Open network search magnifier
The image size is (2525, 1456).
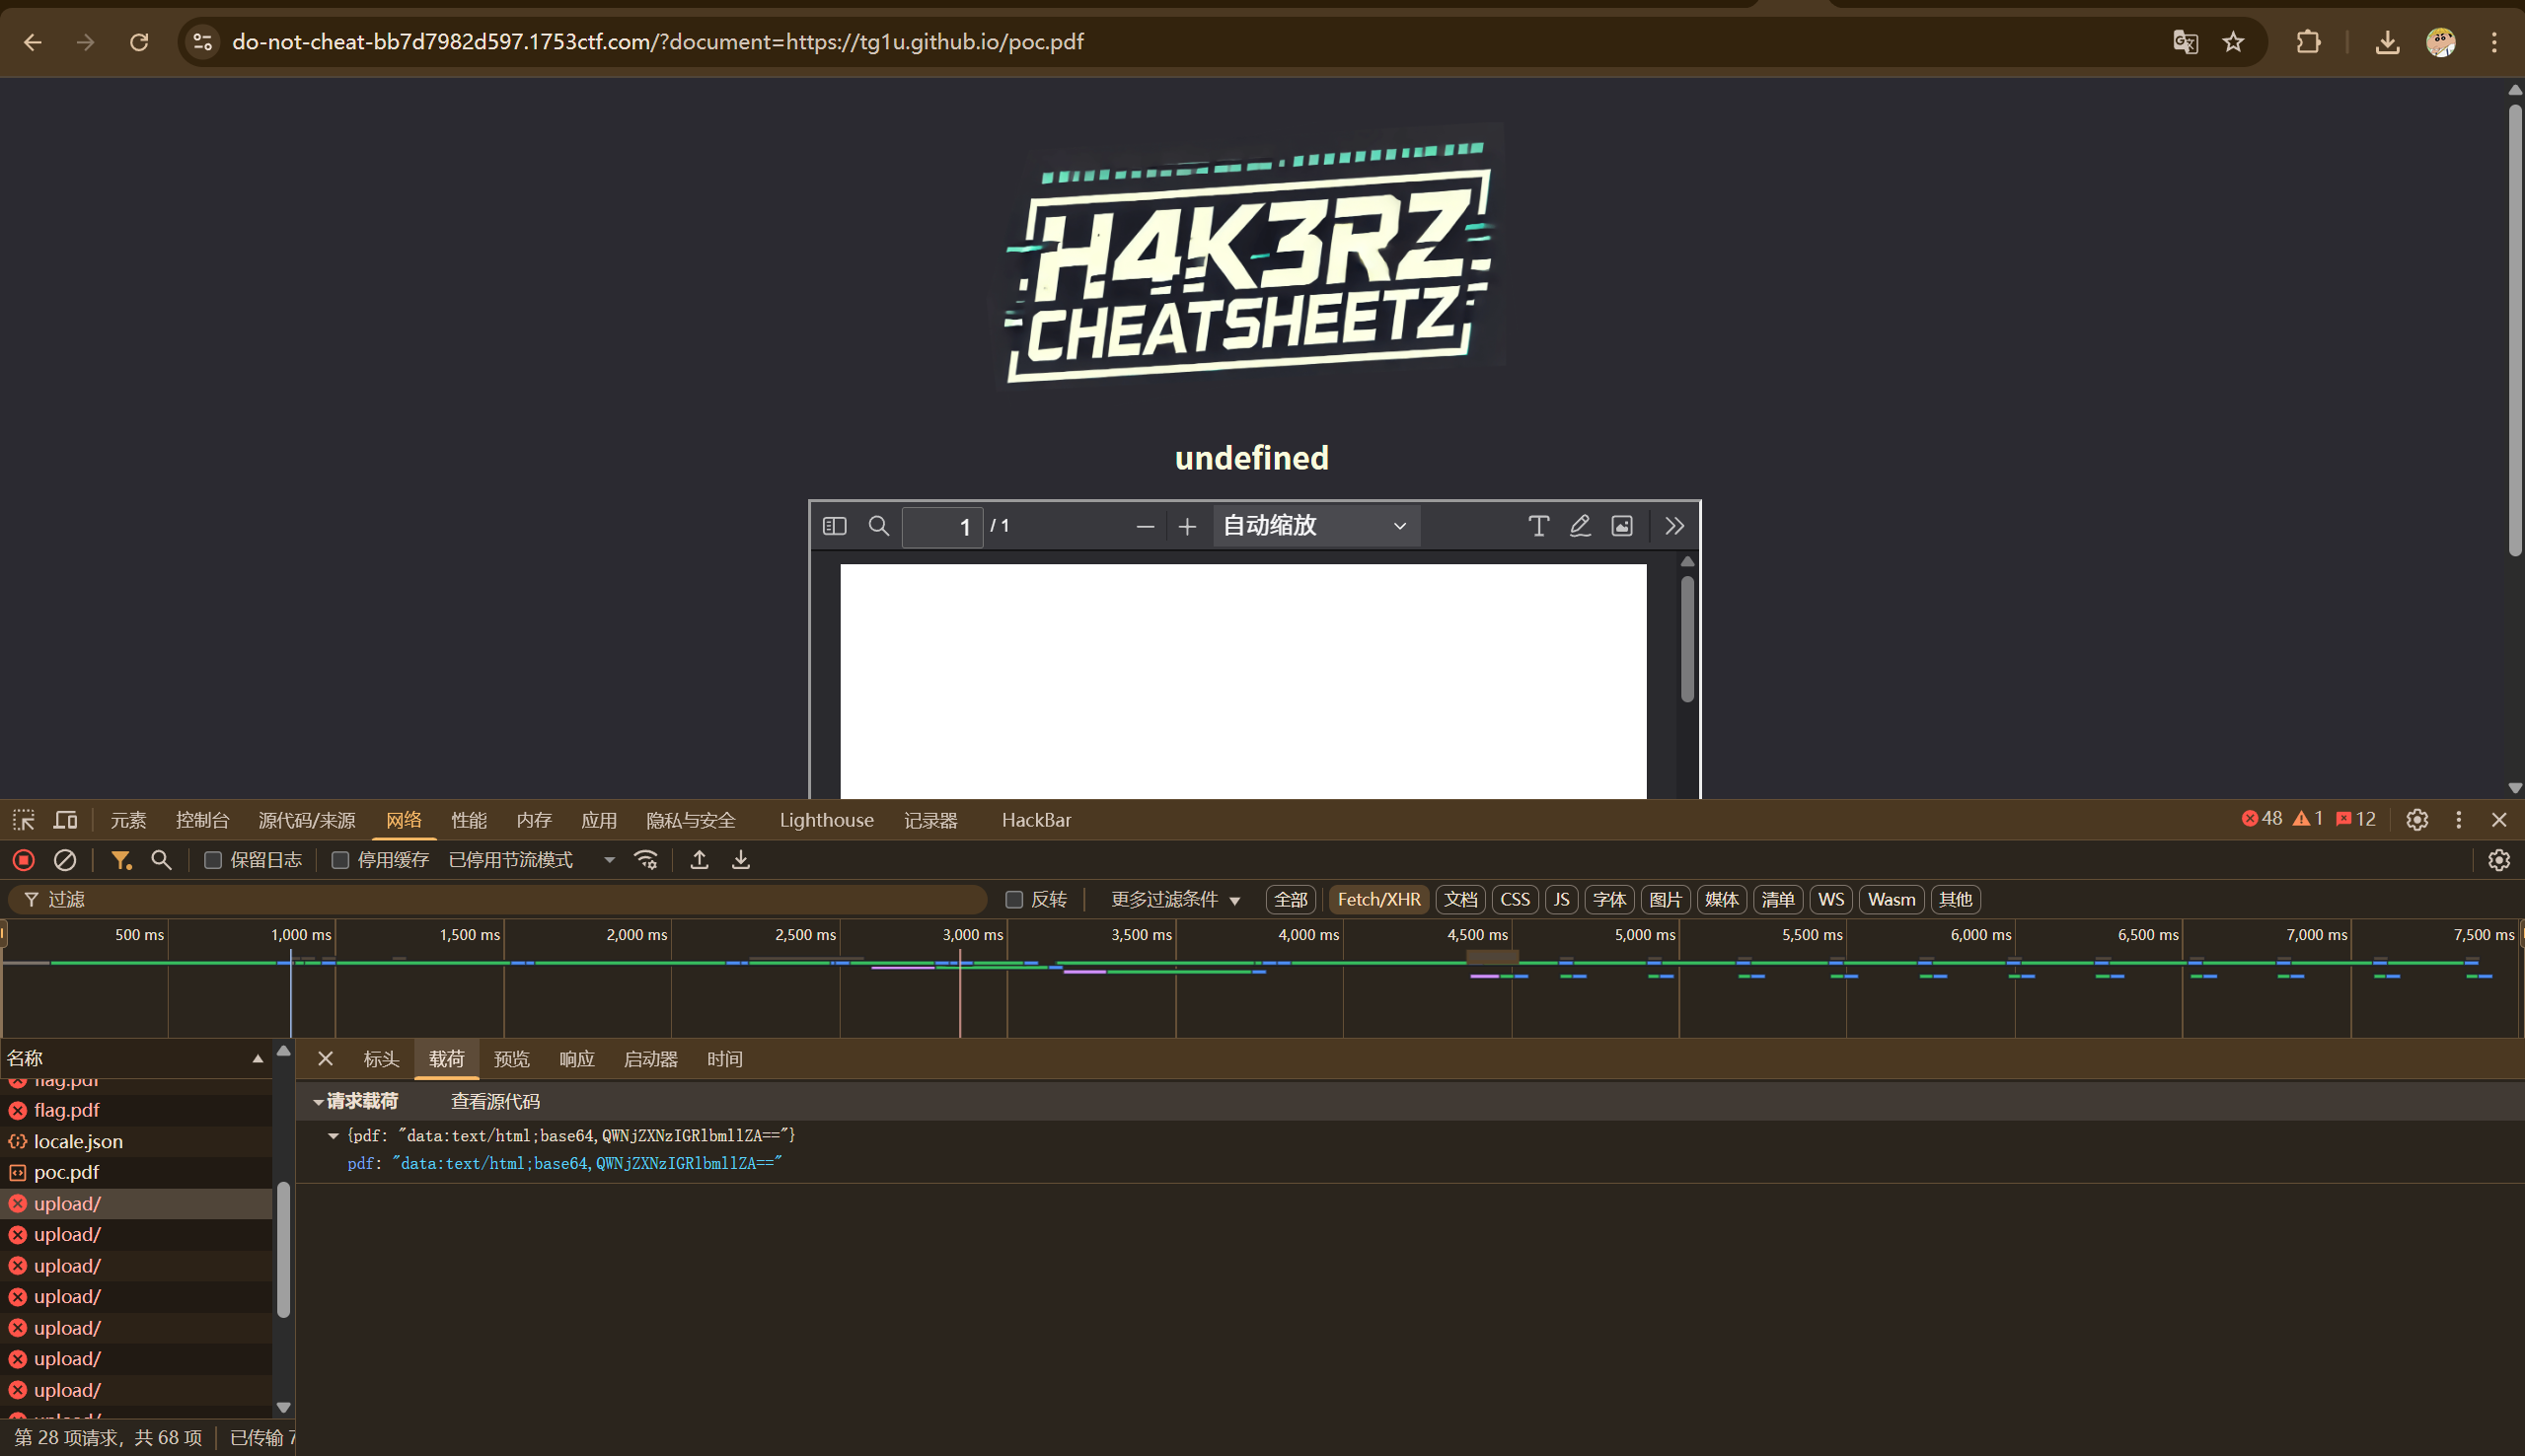[x=161, y=860]
